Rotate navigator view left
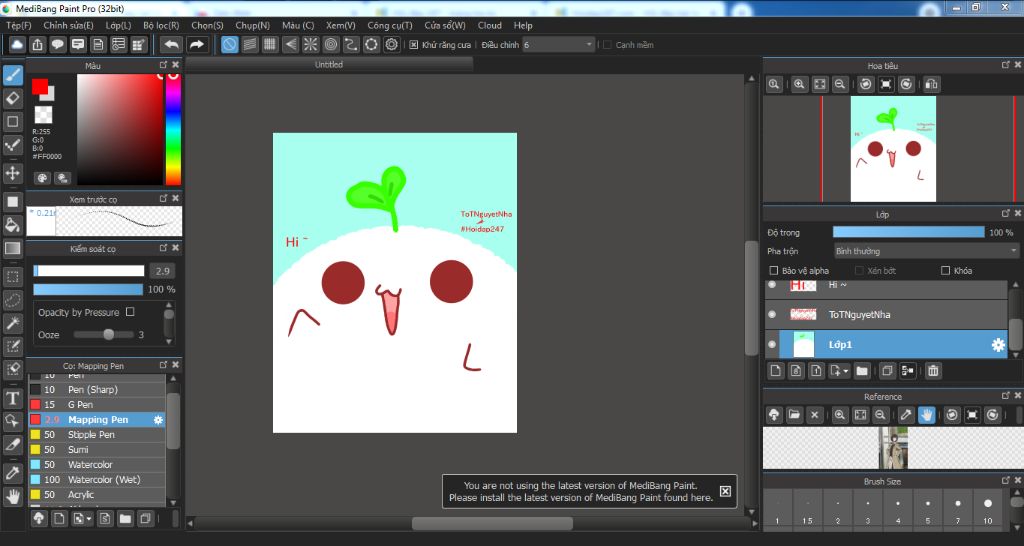 coord(865,84)
